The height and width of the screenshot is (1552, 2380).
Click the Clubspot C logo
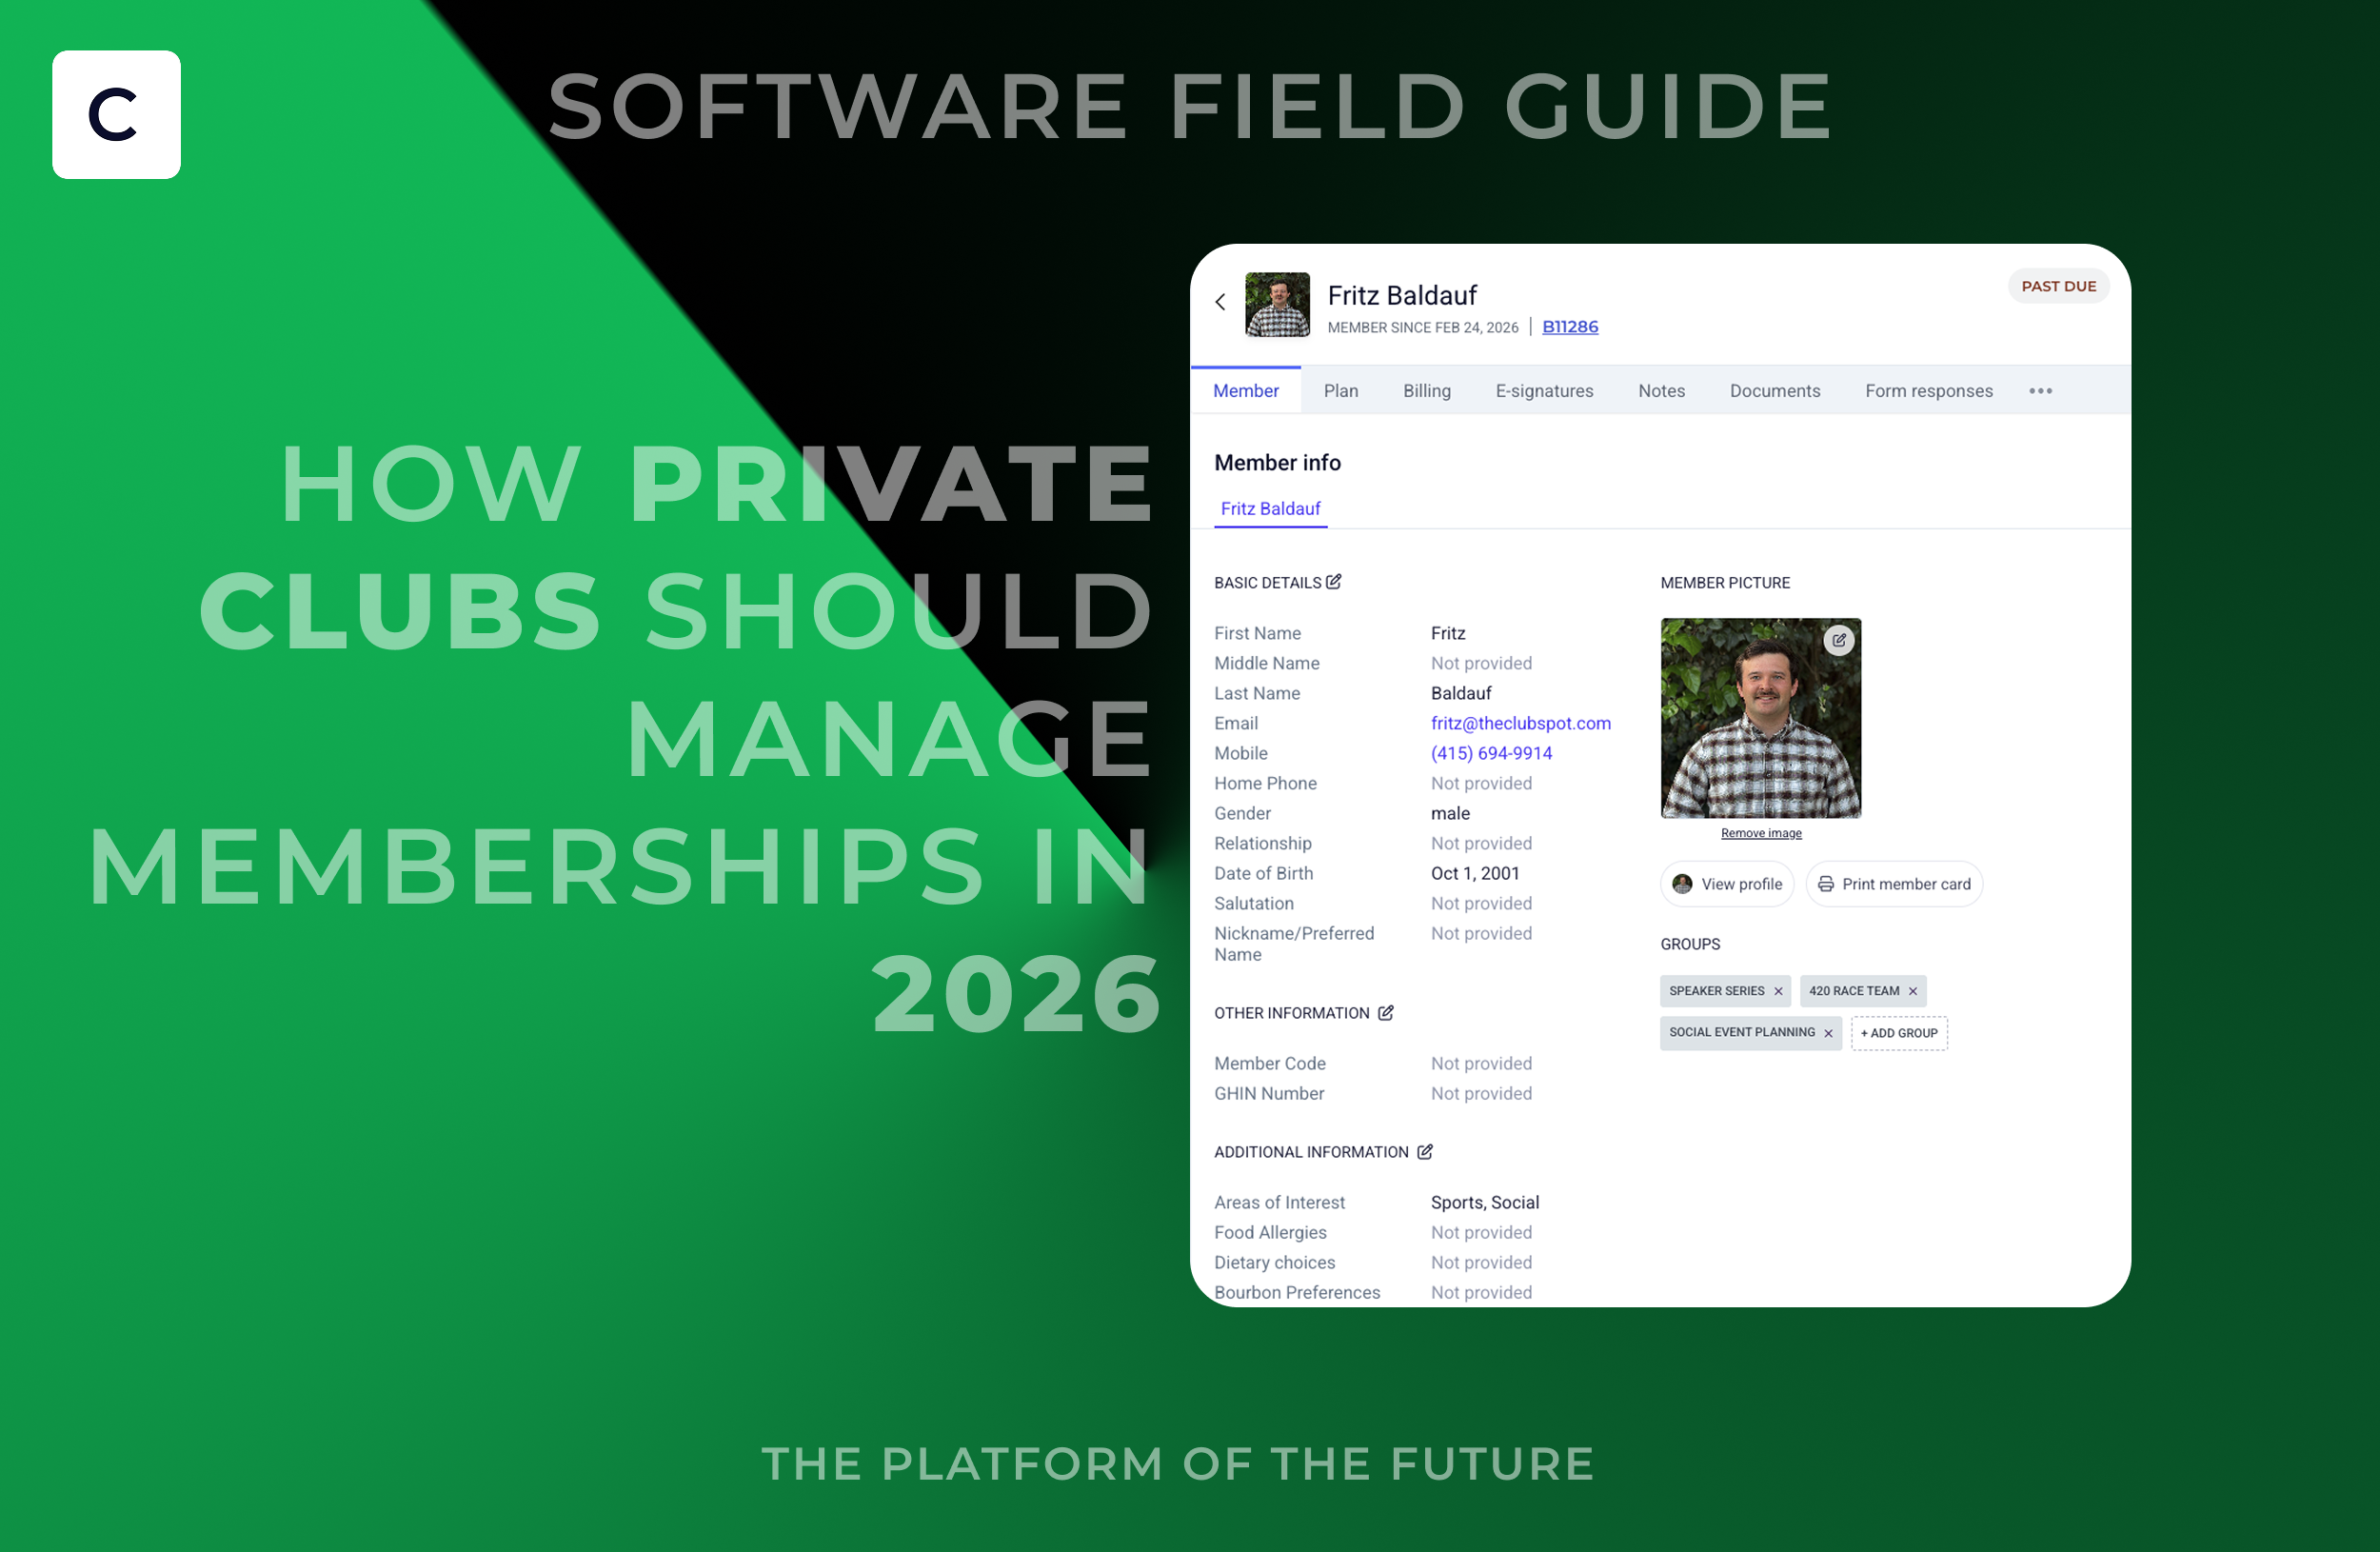coord(116,114)
